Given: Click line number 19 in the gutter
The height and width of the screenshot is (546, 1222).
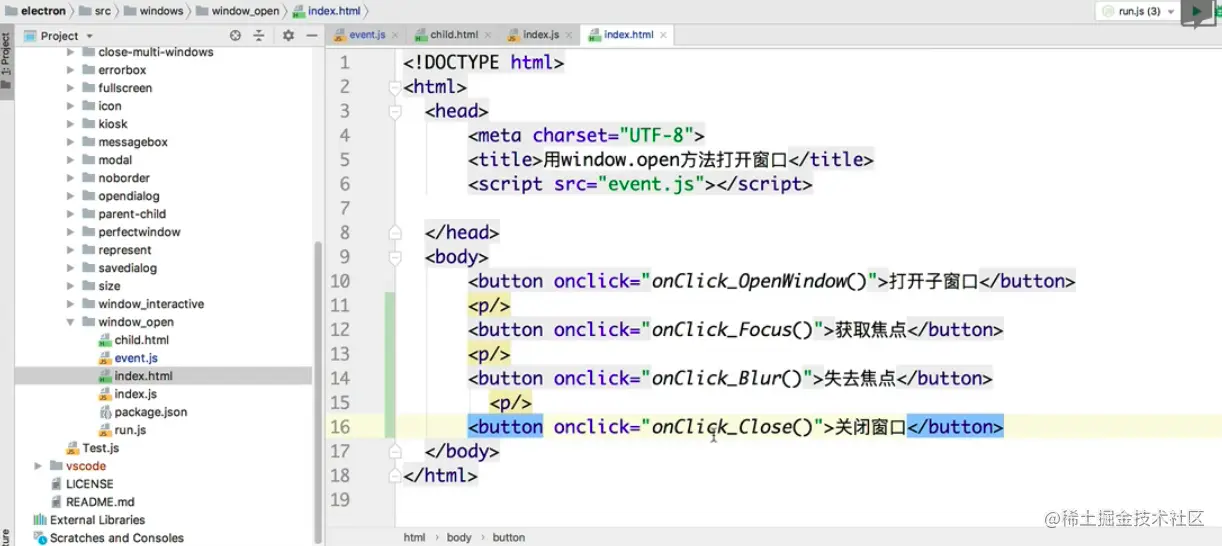Looking at the screenshot, I should 340,500.
